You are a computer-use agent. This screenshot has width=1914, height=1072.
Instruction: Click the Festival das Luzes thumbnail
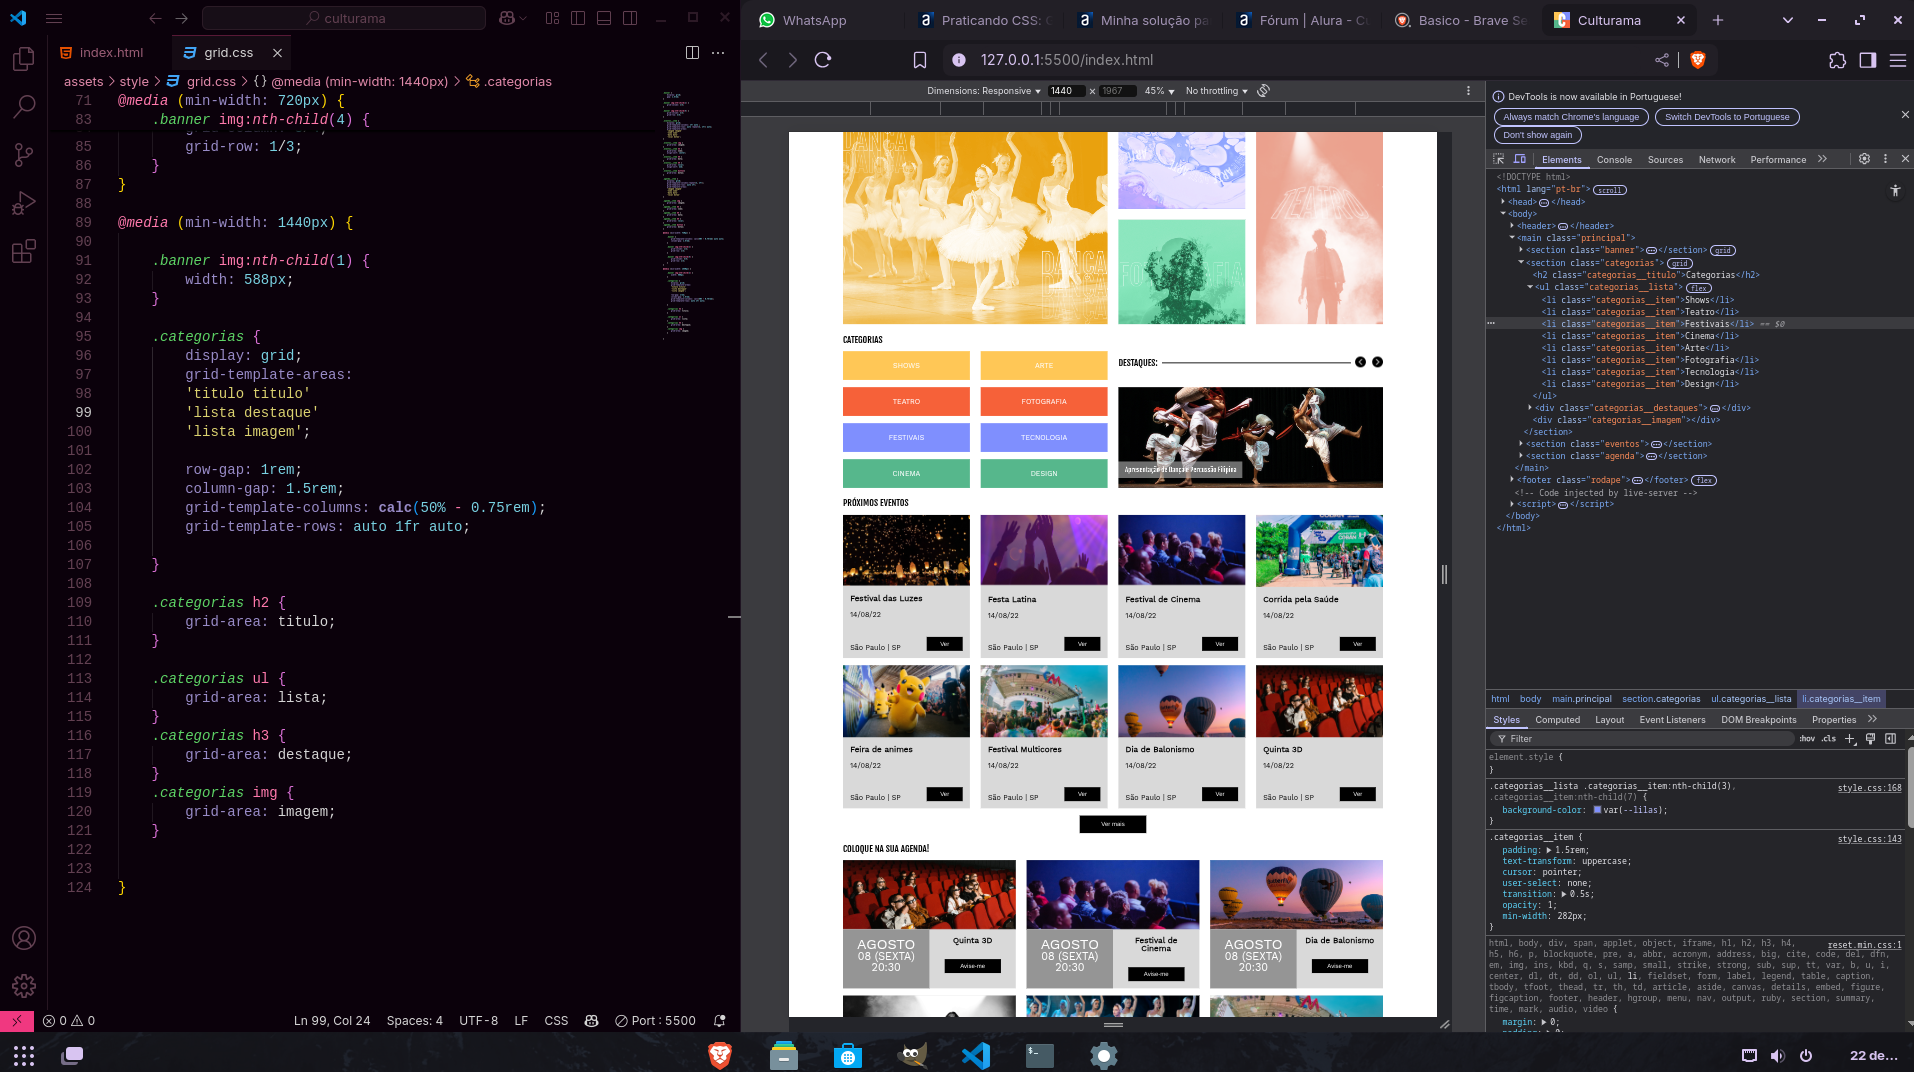point(906,550)
